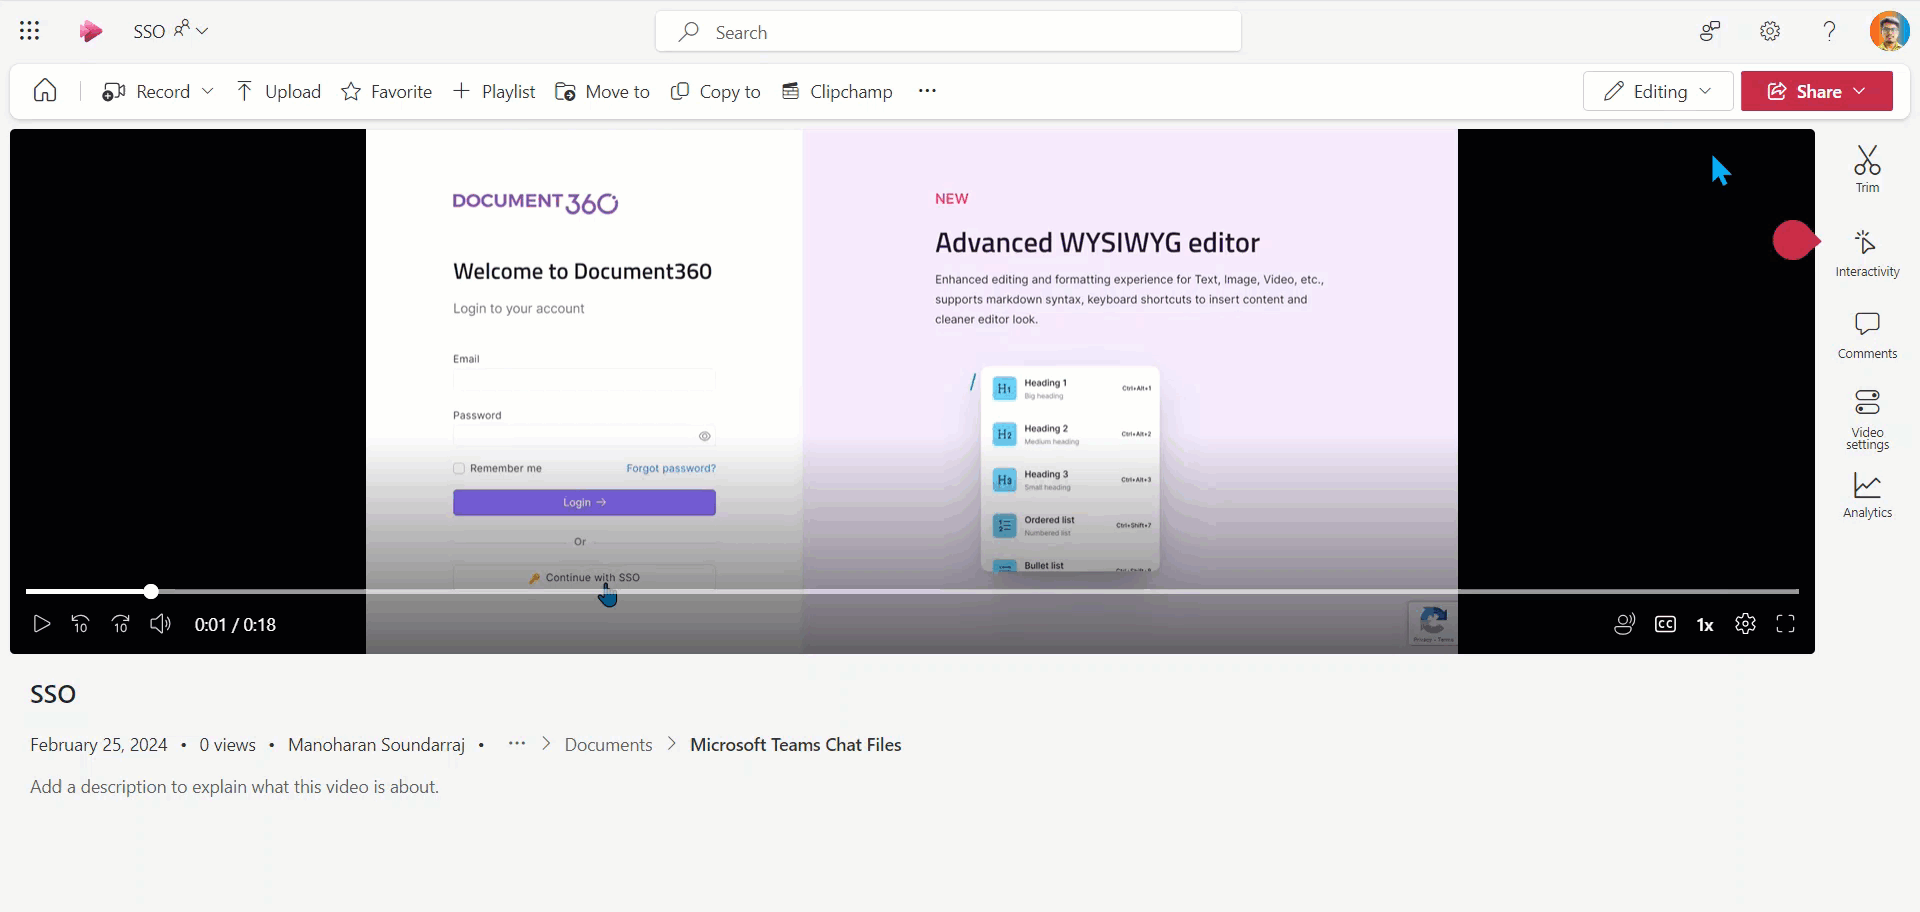Open the Comments panel
The width and height of the screenshot is (1920, 912).
click(x=1867, y=335)
